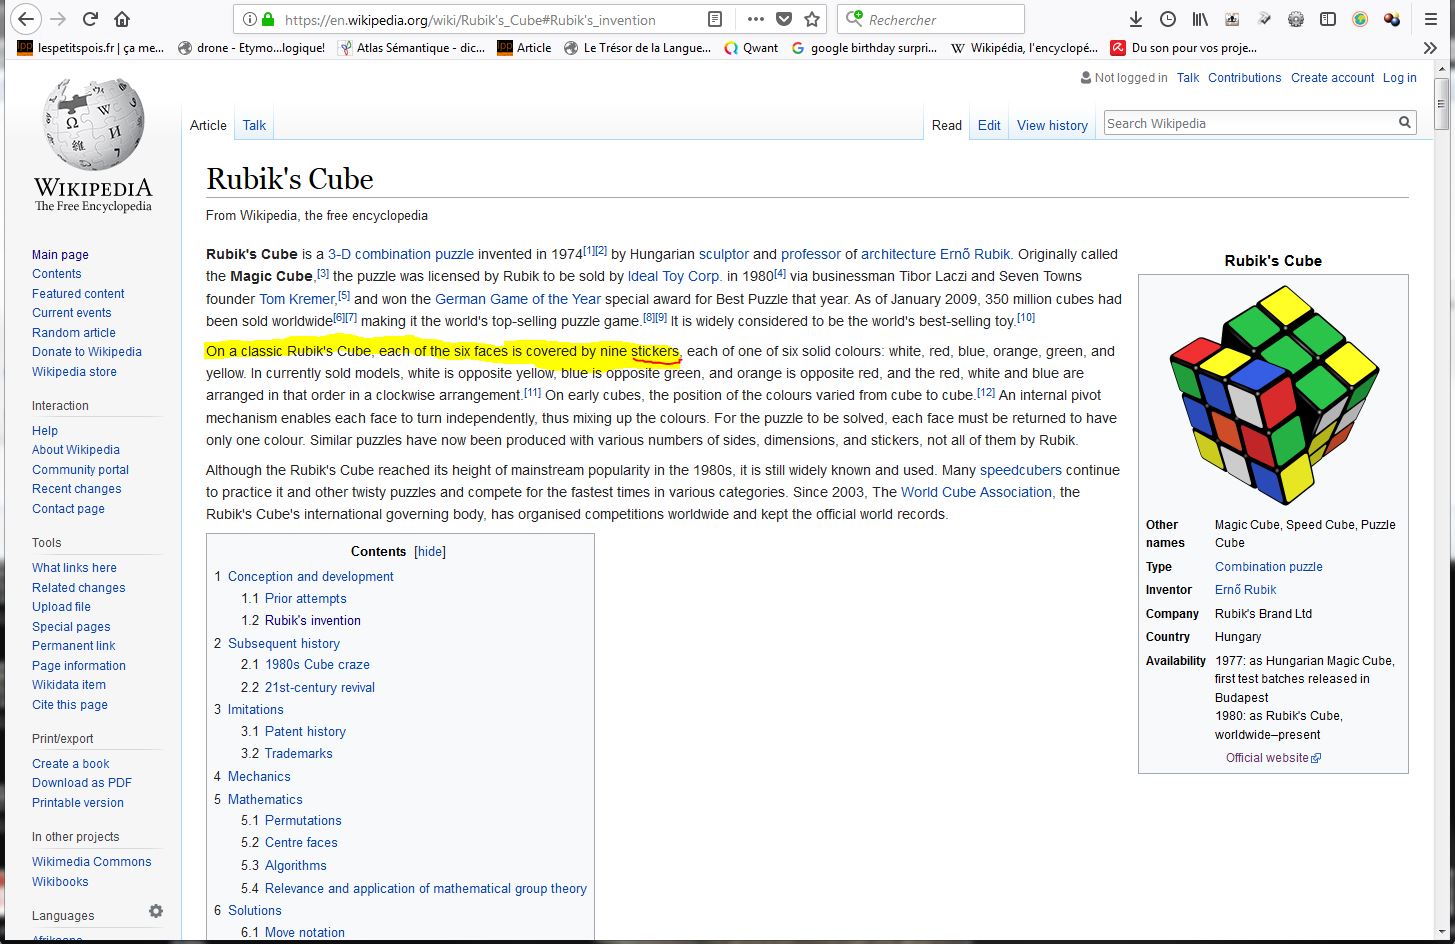Viewport: 1455px width, 944px height.
Task: Open the Le Trésor de la Langue bookmark
Action: [638, 48]
